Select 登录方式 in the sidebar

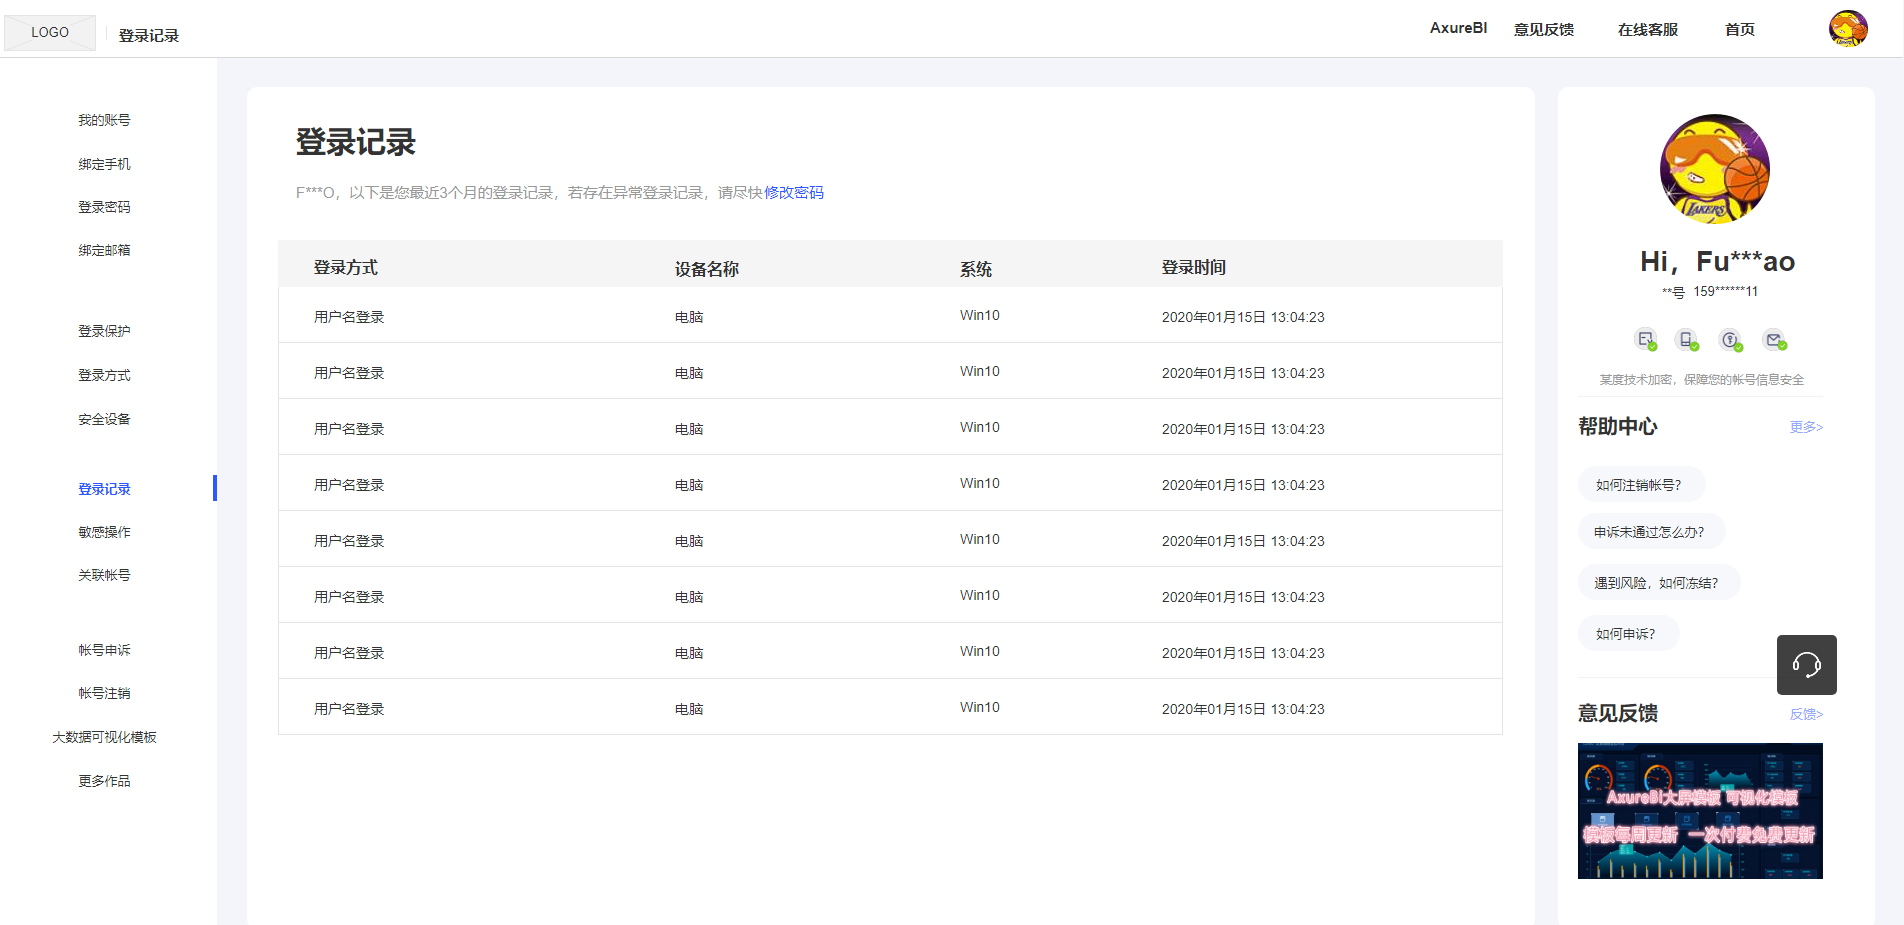click(104, 375)
